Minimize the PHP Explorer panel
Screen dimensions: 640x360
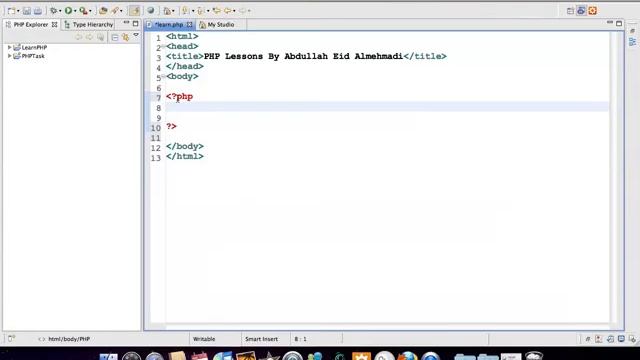pyautogui.click(x=126, y=23)
